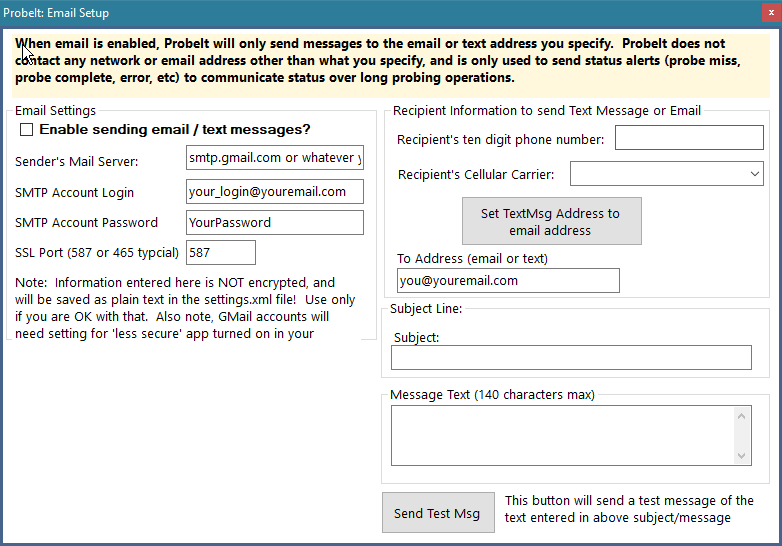The height and width of the screenshot is (546, 782).
Task: Click the 'SMTP Account Login' label
Action: [74, 192]
